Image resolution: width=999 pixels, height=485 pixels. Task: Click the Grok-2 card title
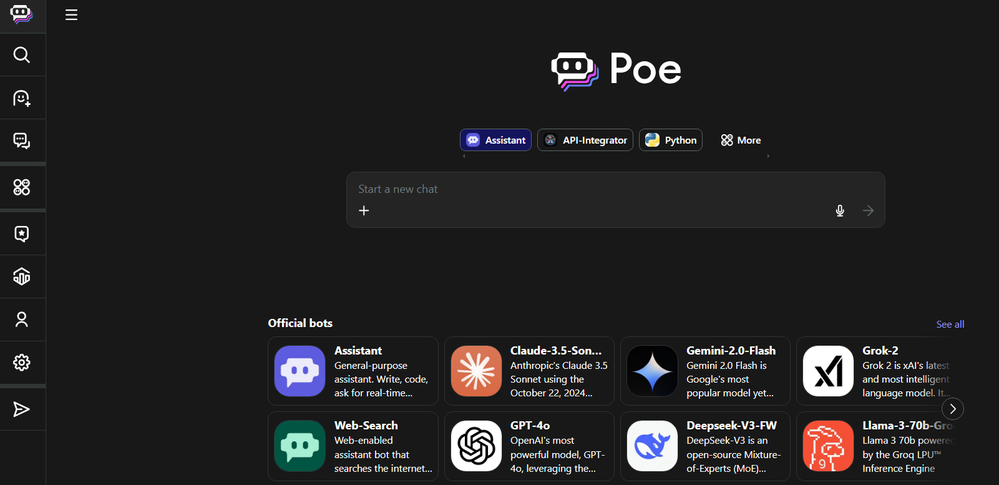click(x=880, y=351)
